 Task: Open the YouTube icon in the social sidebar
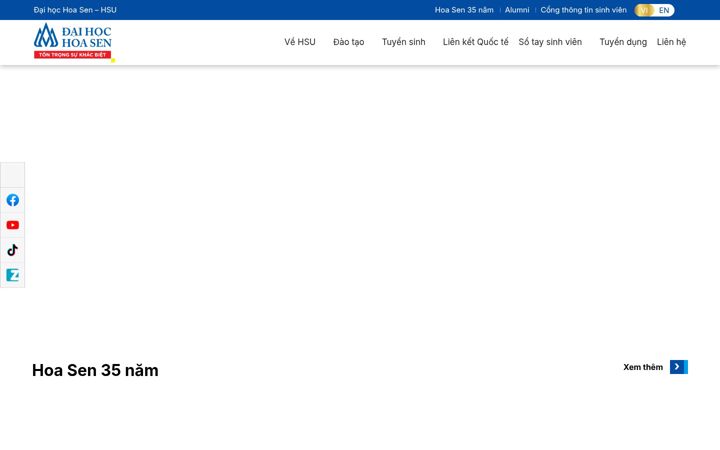tap(13, 225)
